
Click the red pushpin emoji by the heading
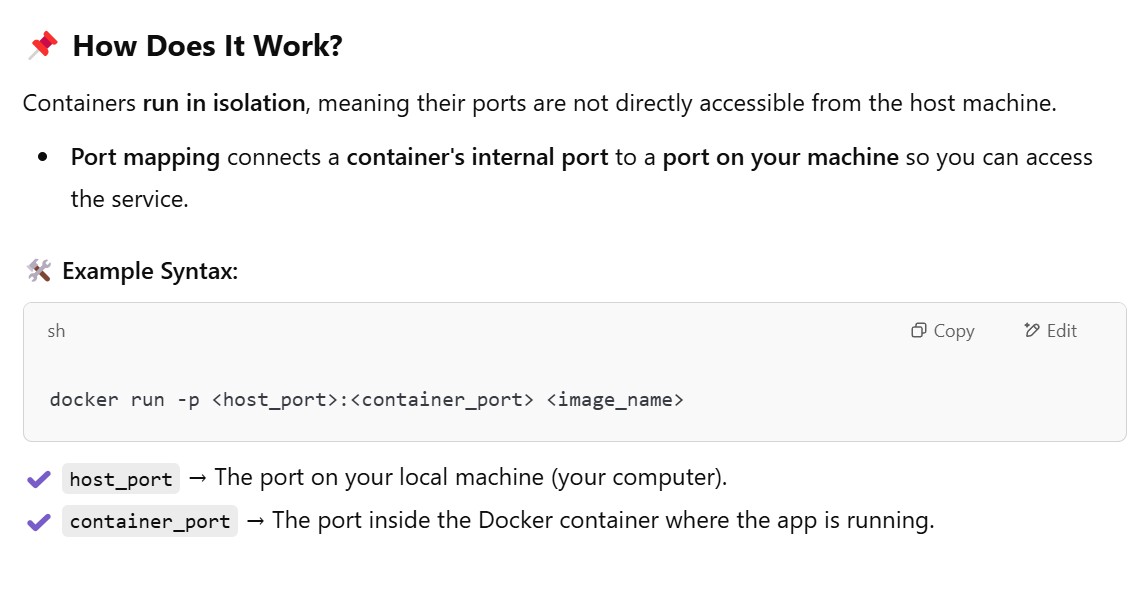(42, 46)
